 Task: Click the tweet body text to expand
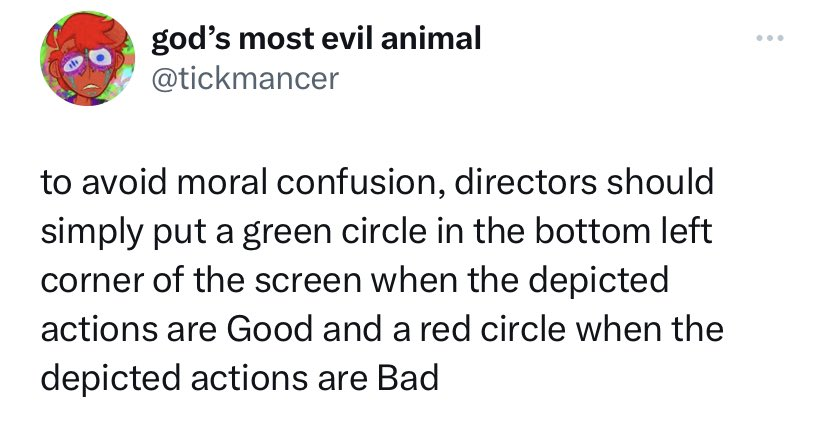click(x=382, y=279)
